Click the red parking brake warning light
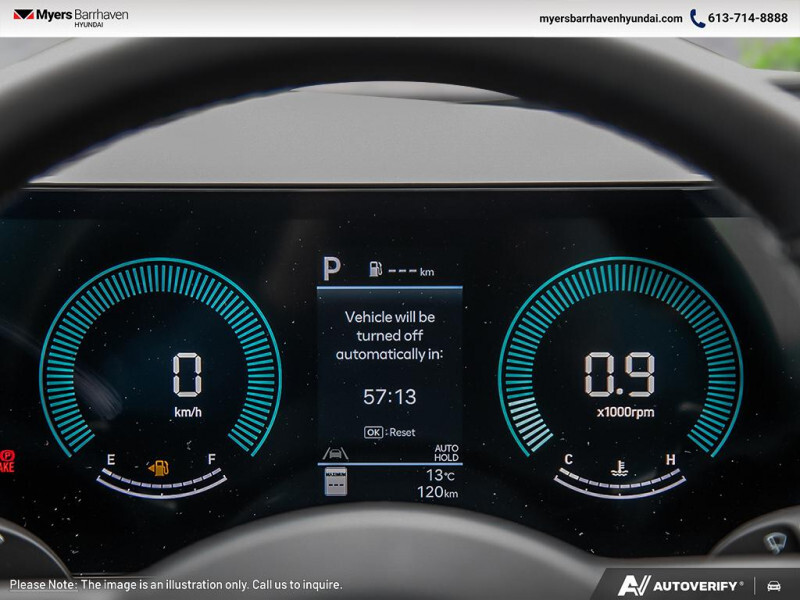This screenshot has width=800, height=600. coord(6,460)
